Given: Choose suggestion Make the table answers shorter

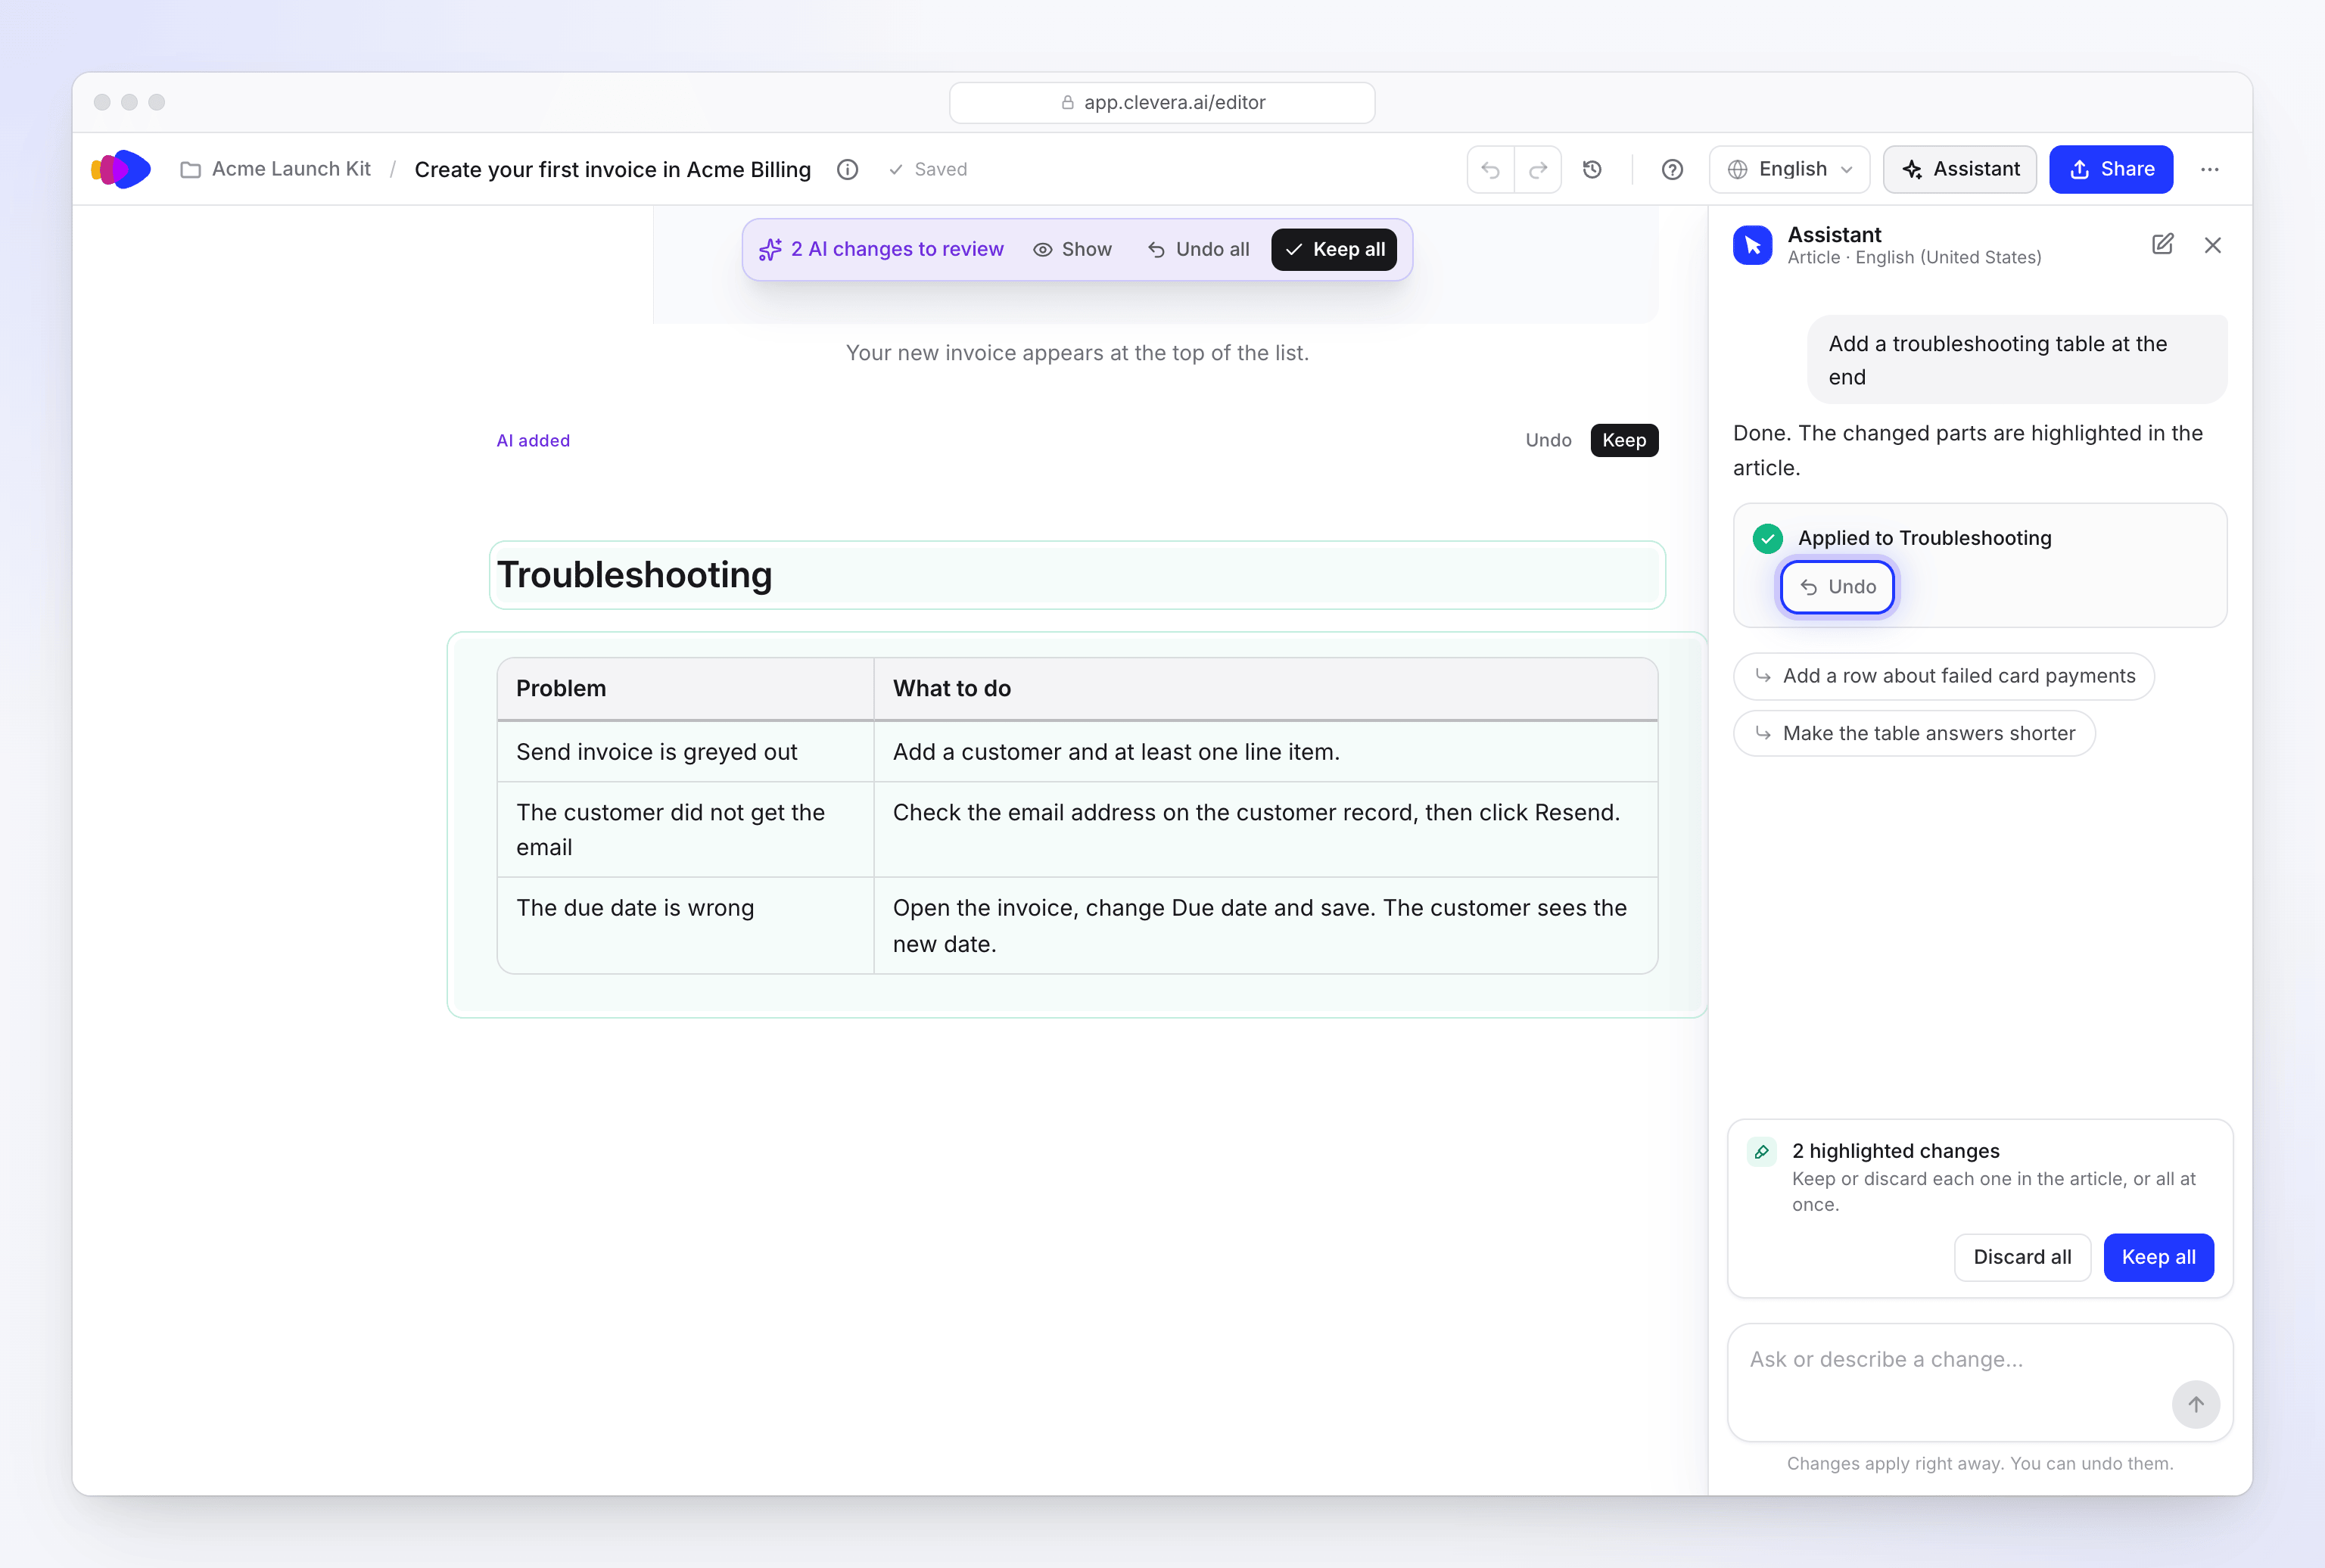Looking at the screenshot, I should 1914,733.
